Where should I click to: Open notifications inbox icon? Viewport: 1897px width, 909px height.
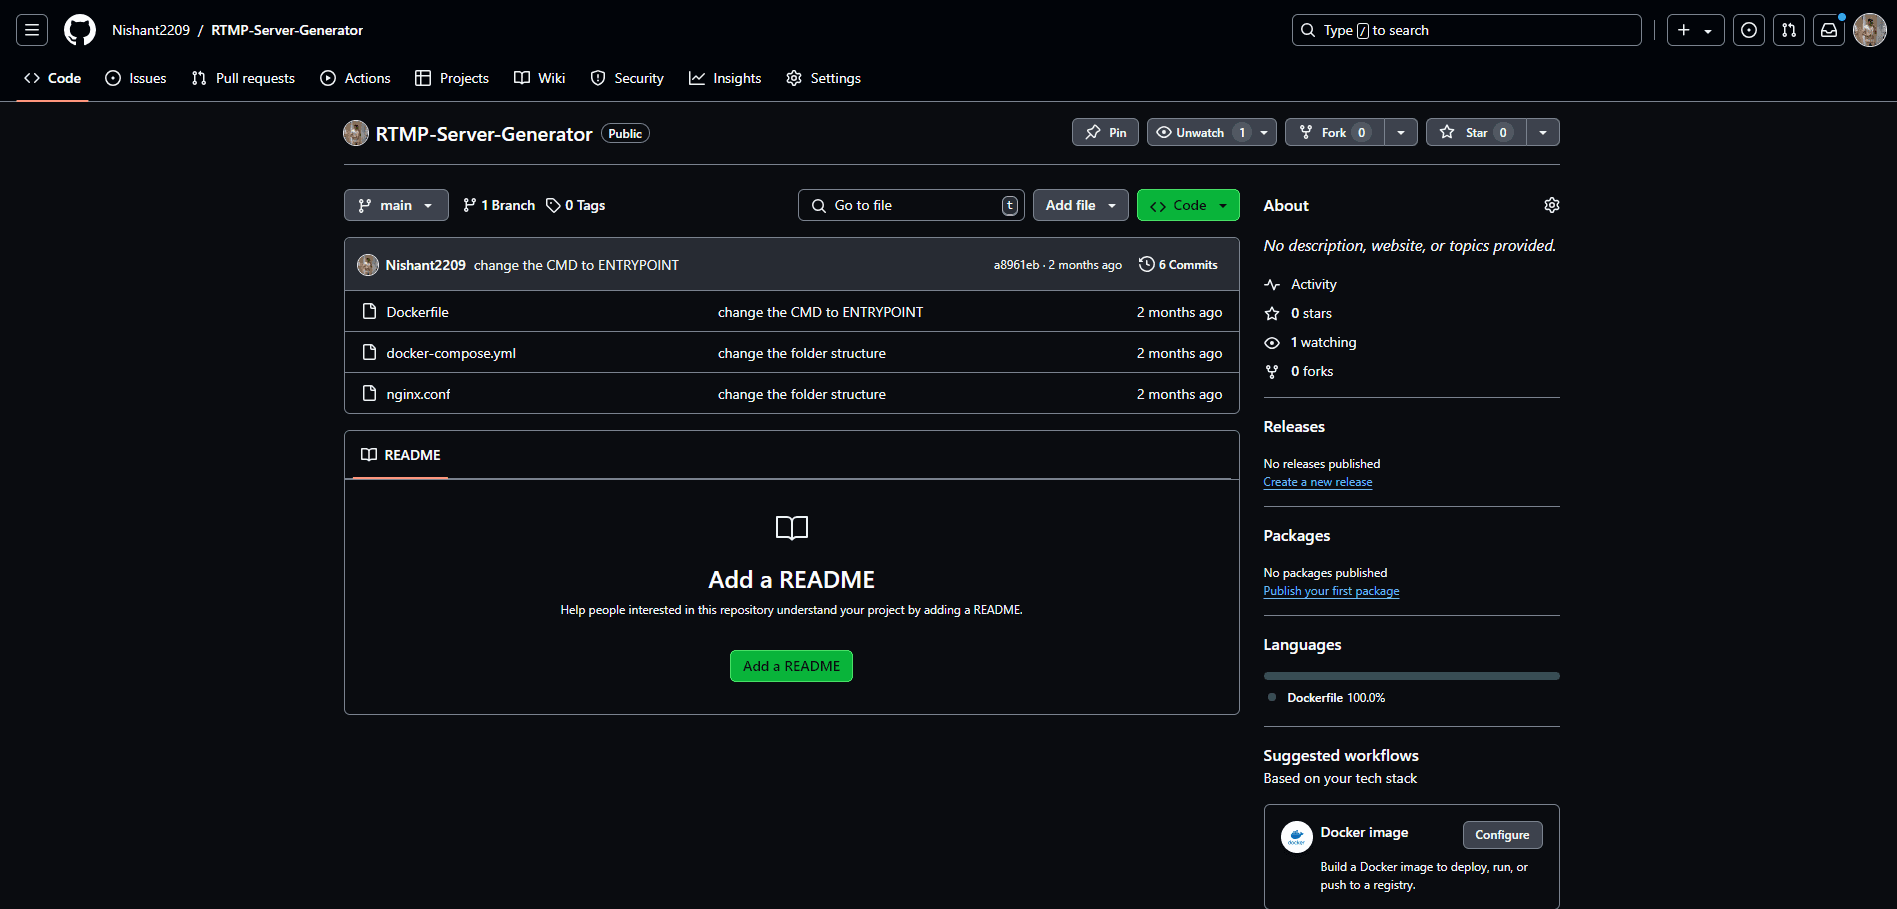[1828, 30]
